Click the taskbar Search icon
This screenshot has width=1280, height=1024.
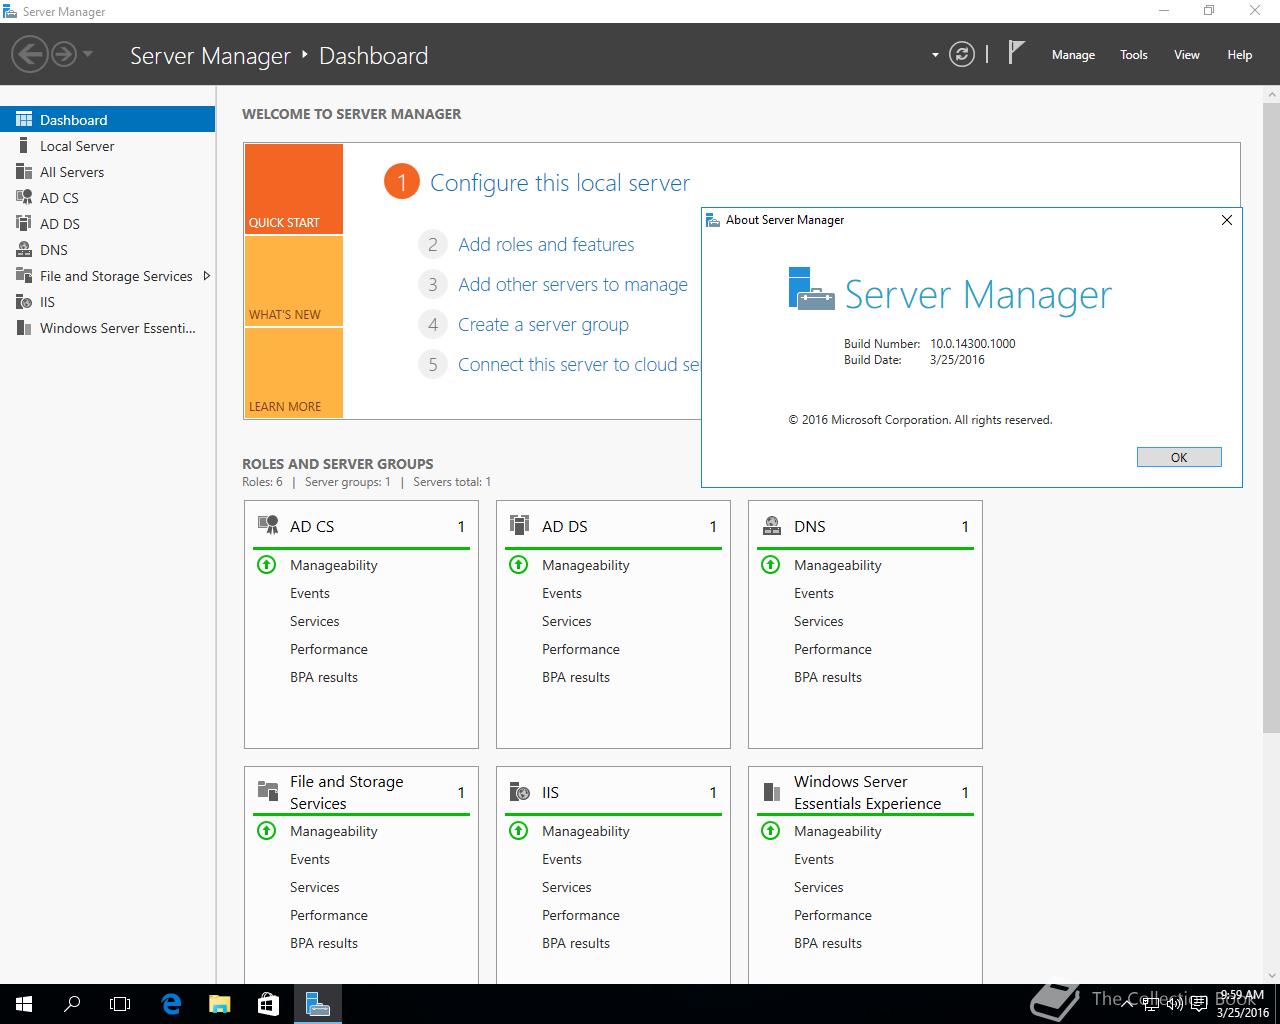[x=72, y=1004]
